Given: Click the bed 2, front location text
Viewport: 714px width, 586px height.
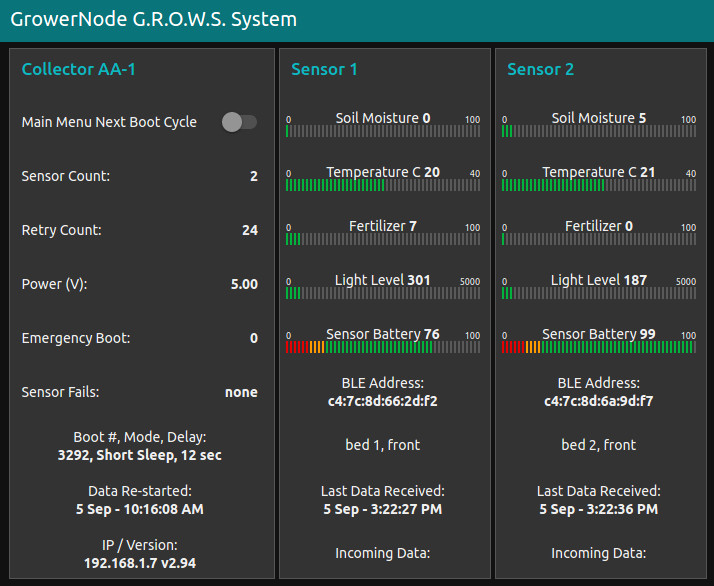Looking at the screenshot, I should coord(599,445).
